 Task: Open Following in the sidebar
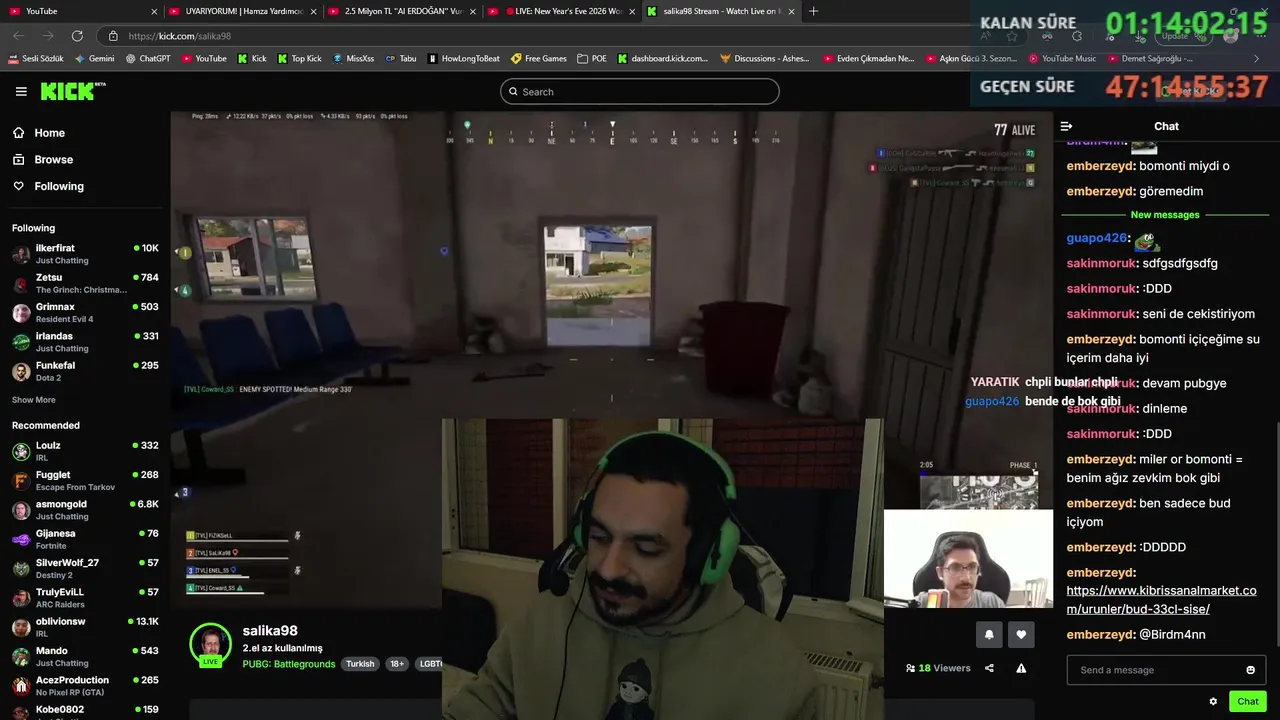pyautogui.click(x=48, y=186)
